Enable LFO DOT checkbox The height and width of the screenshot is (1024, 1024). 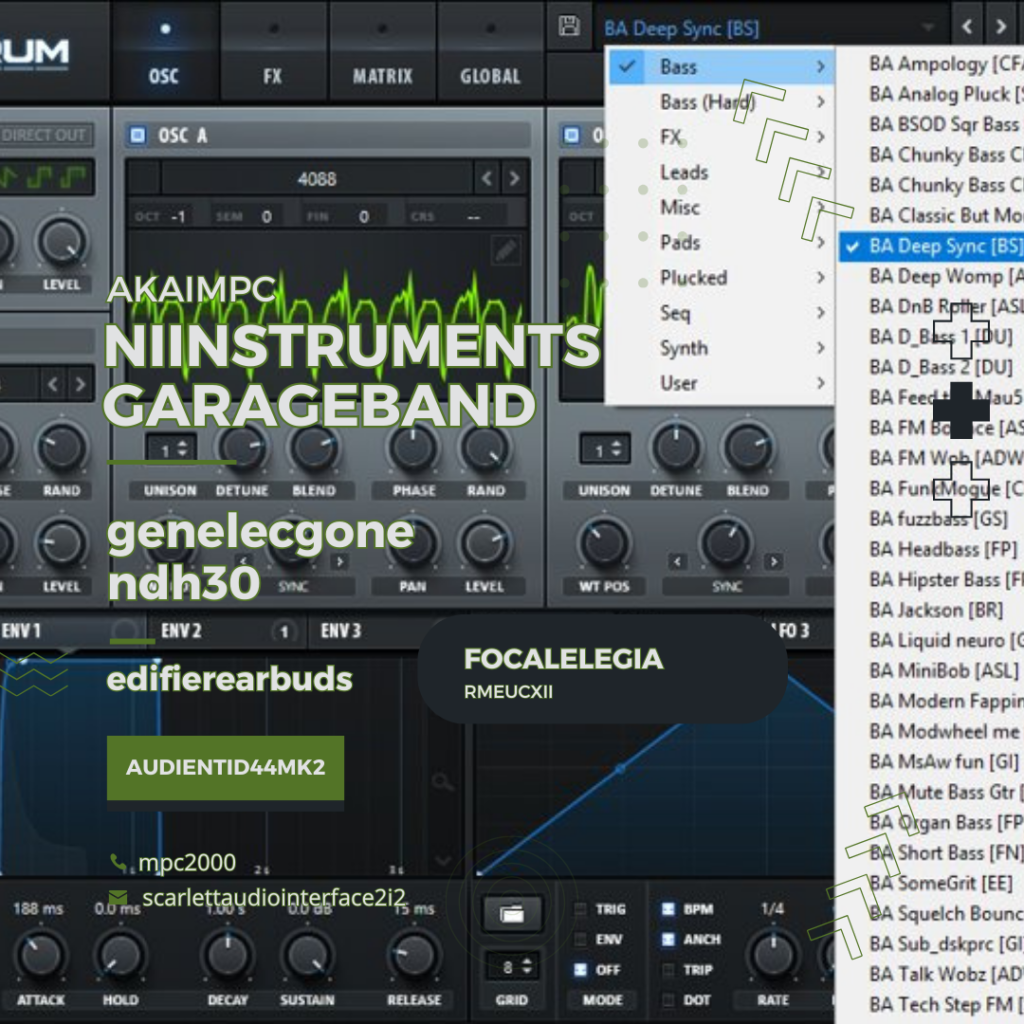(668, 1000)
